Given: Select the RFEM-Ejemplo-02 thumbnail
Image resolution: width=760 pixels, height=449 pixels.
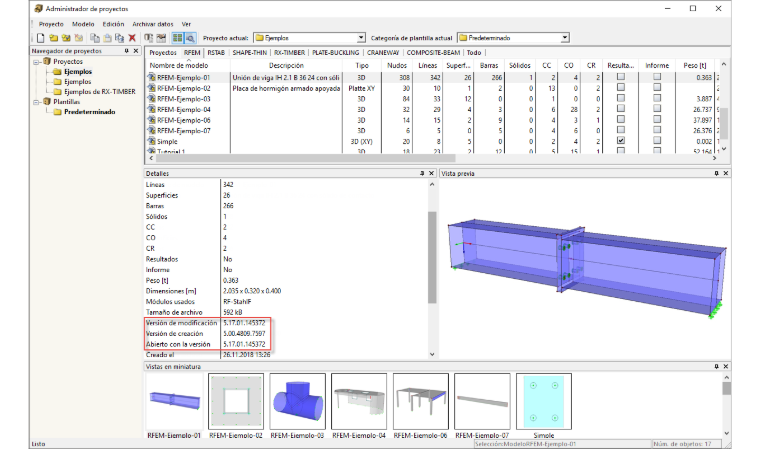Looking at the screenshot, I should (x=236, y=401).
